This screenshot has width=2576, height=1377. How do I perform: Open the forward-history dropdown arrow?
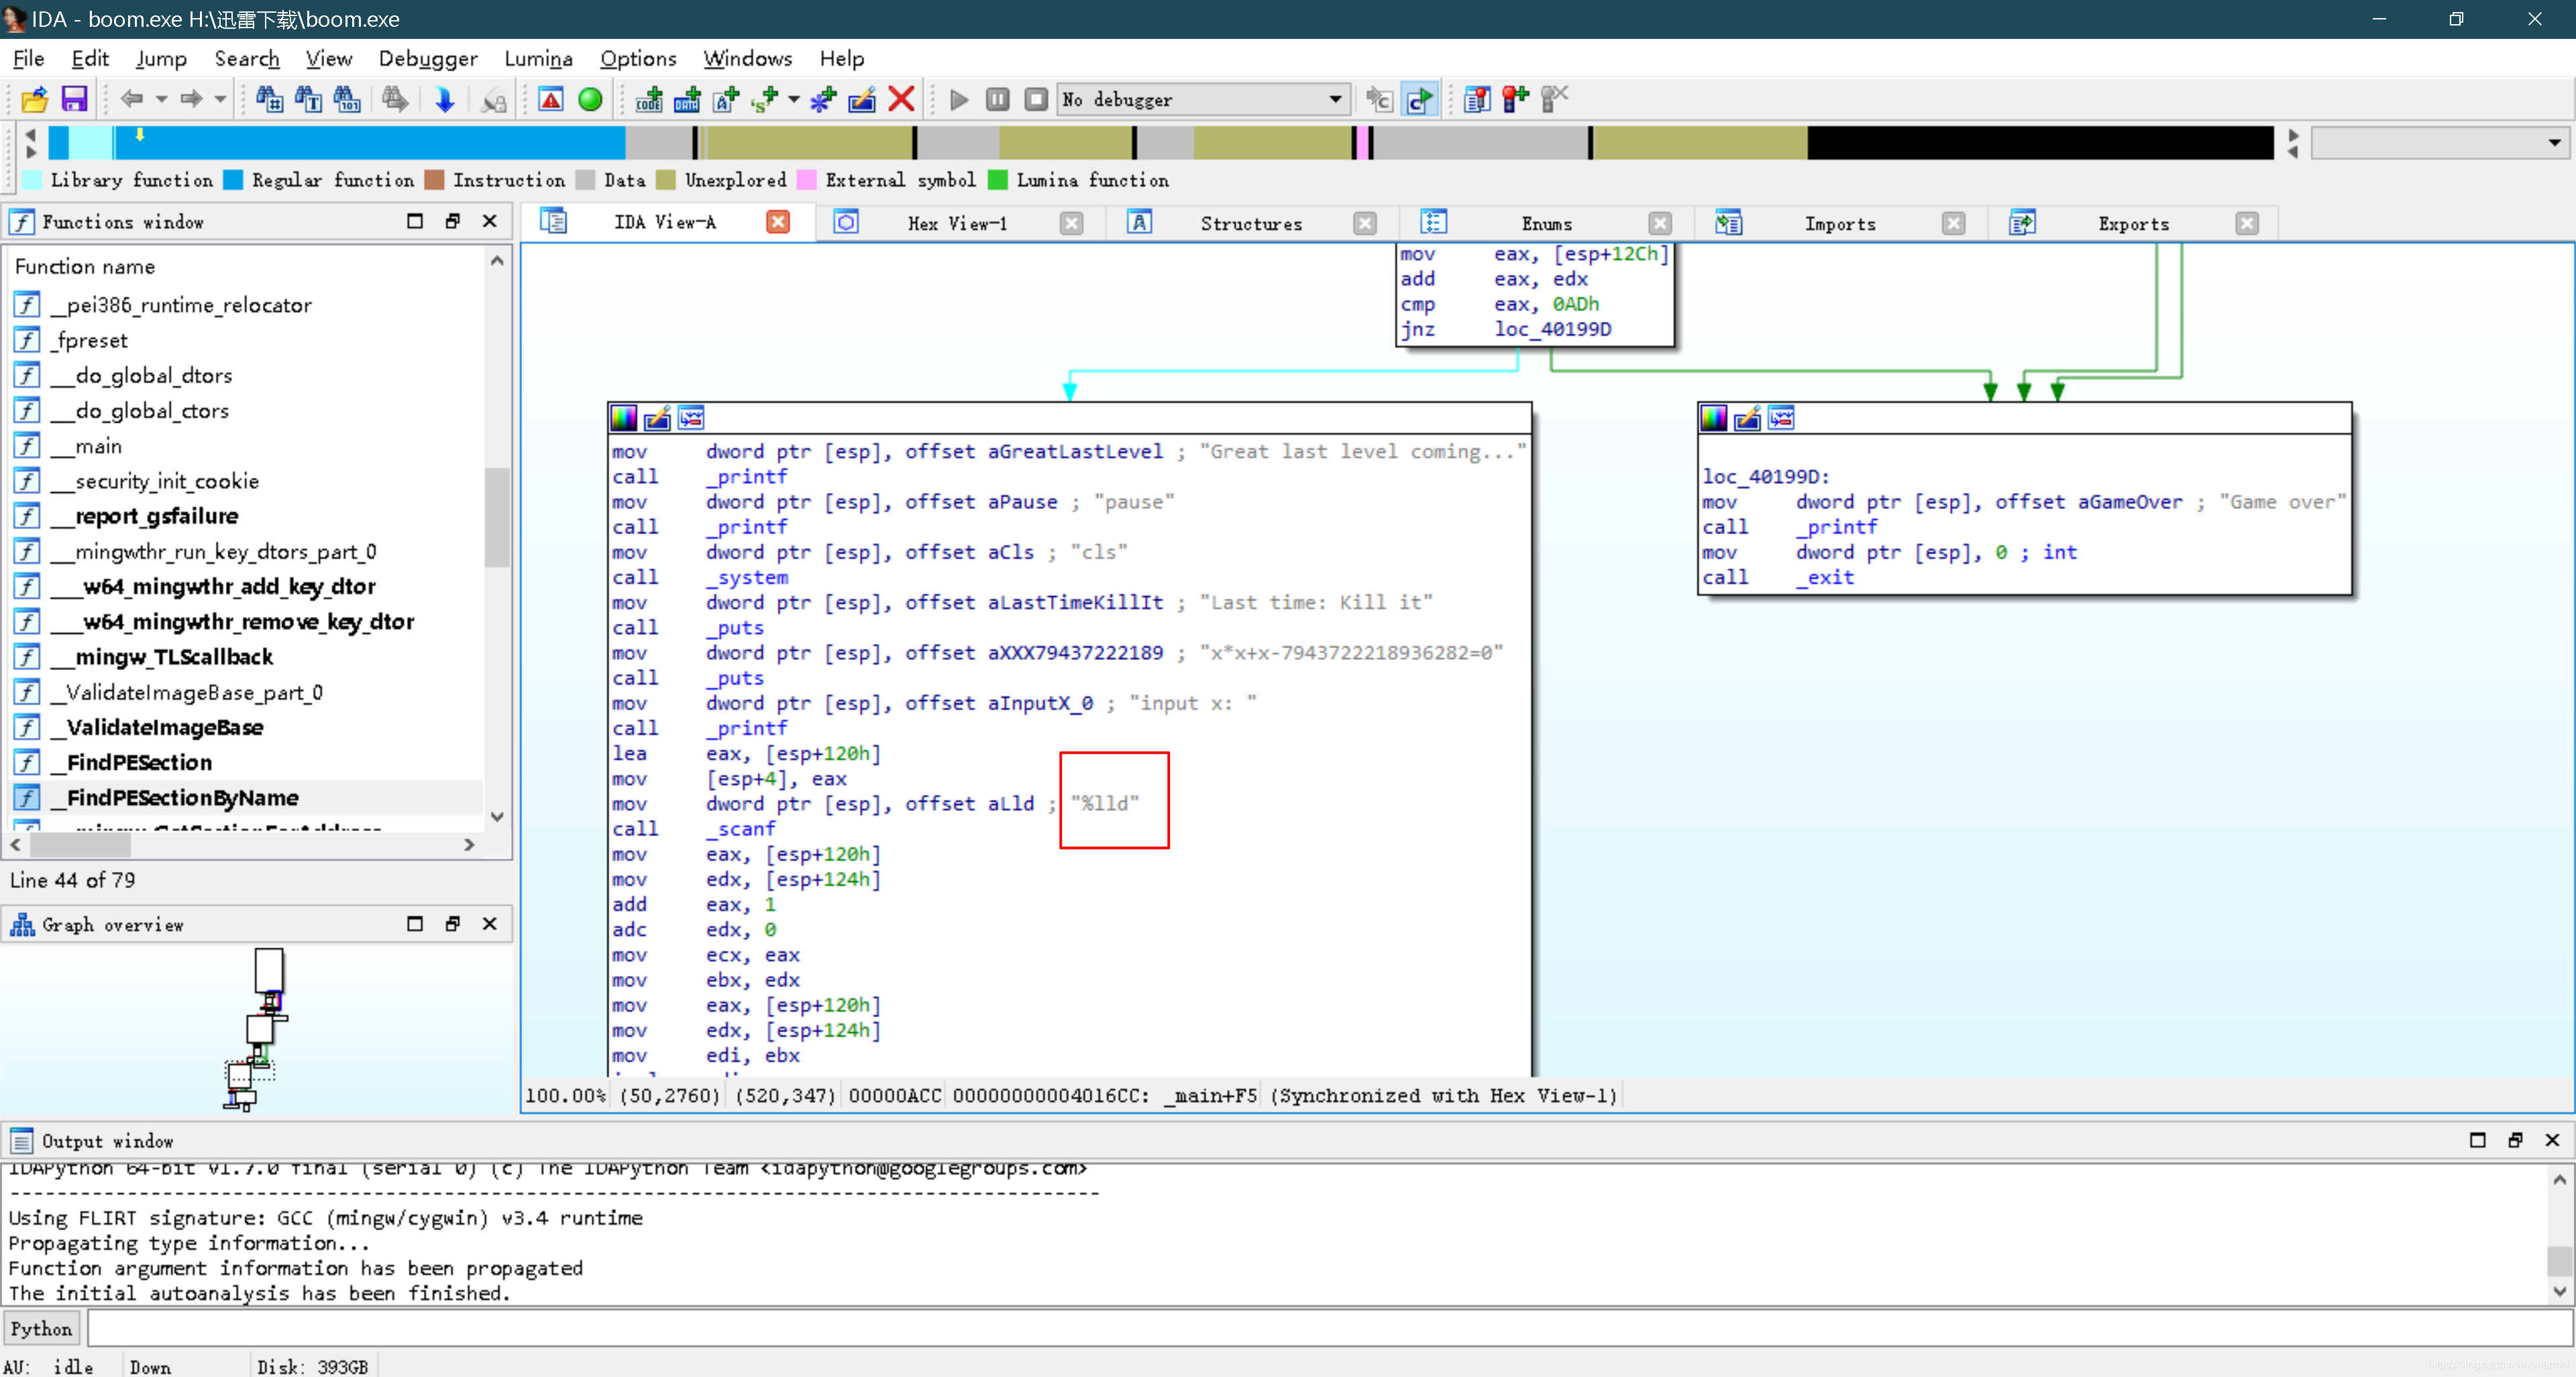coord(220,99)
